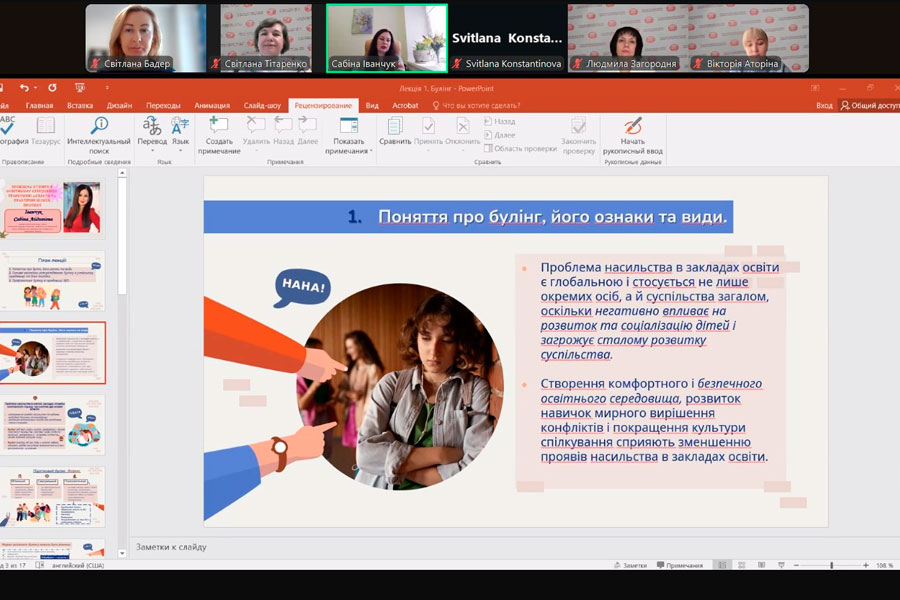Screen dimensions: 900x600
Task: Open the Дизайн ribbon tab
Action: tap(119, 105)
